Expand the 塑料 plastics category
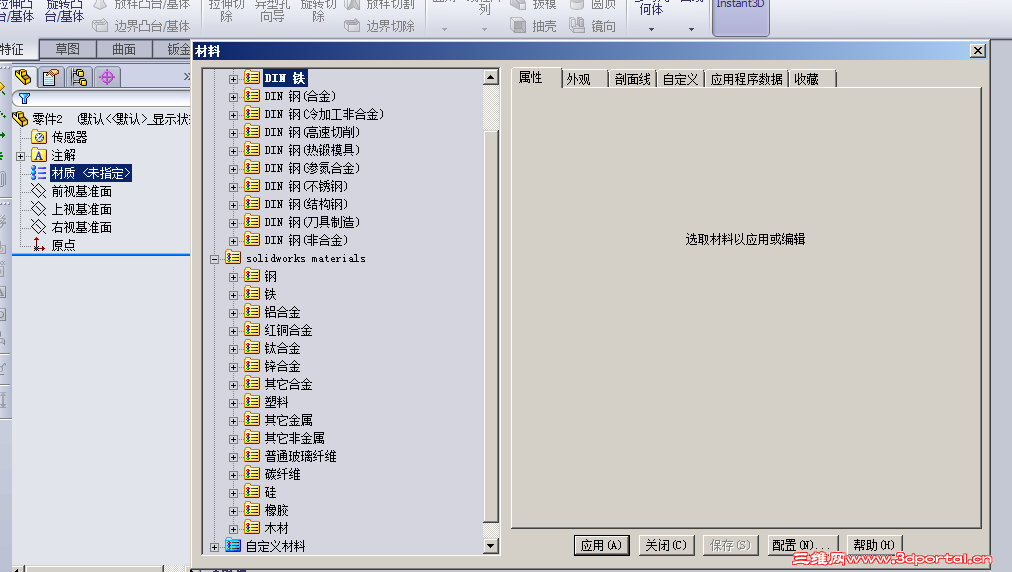The height and width of the screenshot is (572, 1012). (x=234, y=403)
